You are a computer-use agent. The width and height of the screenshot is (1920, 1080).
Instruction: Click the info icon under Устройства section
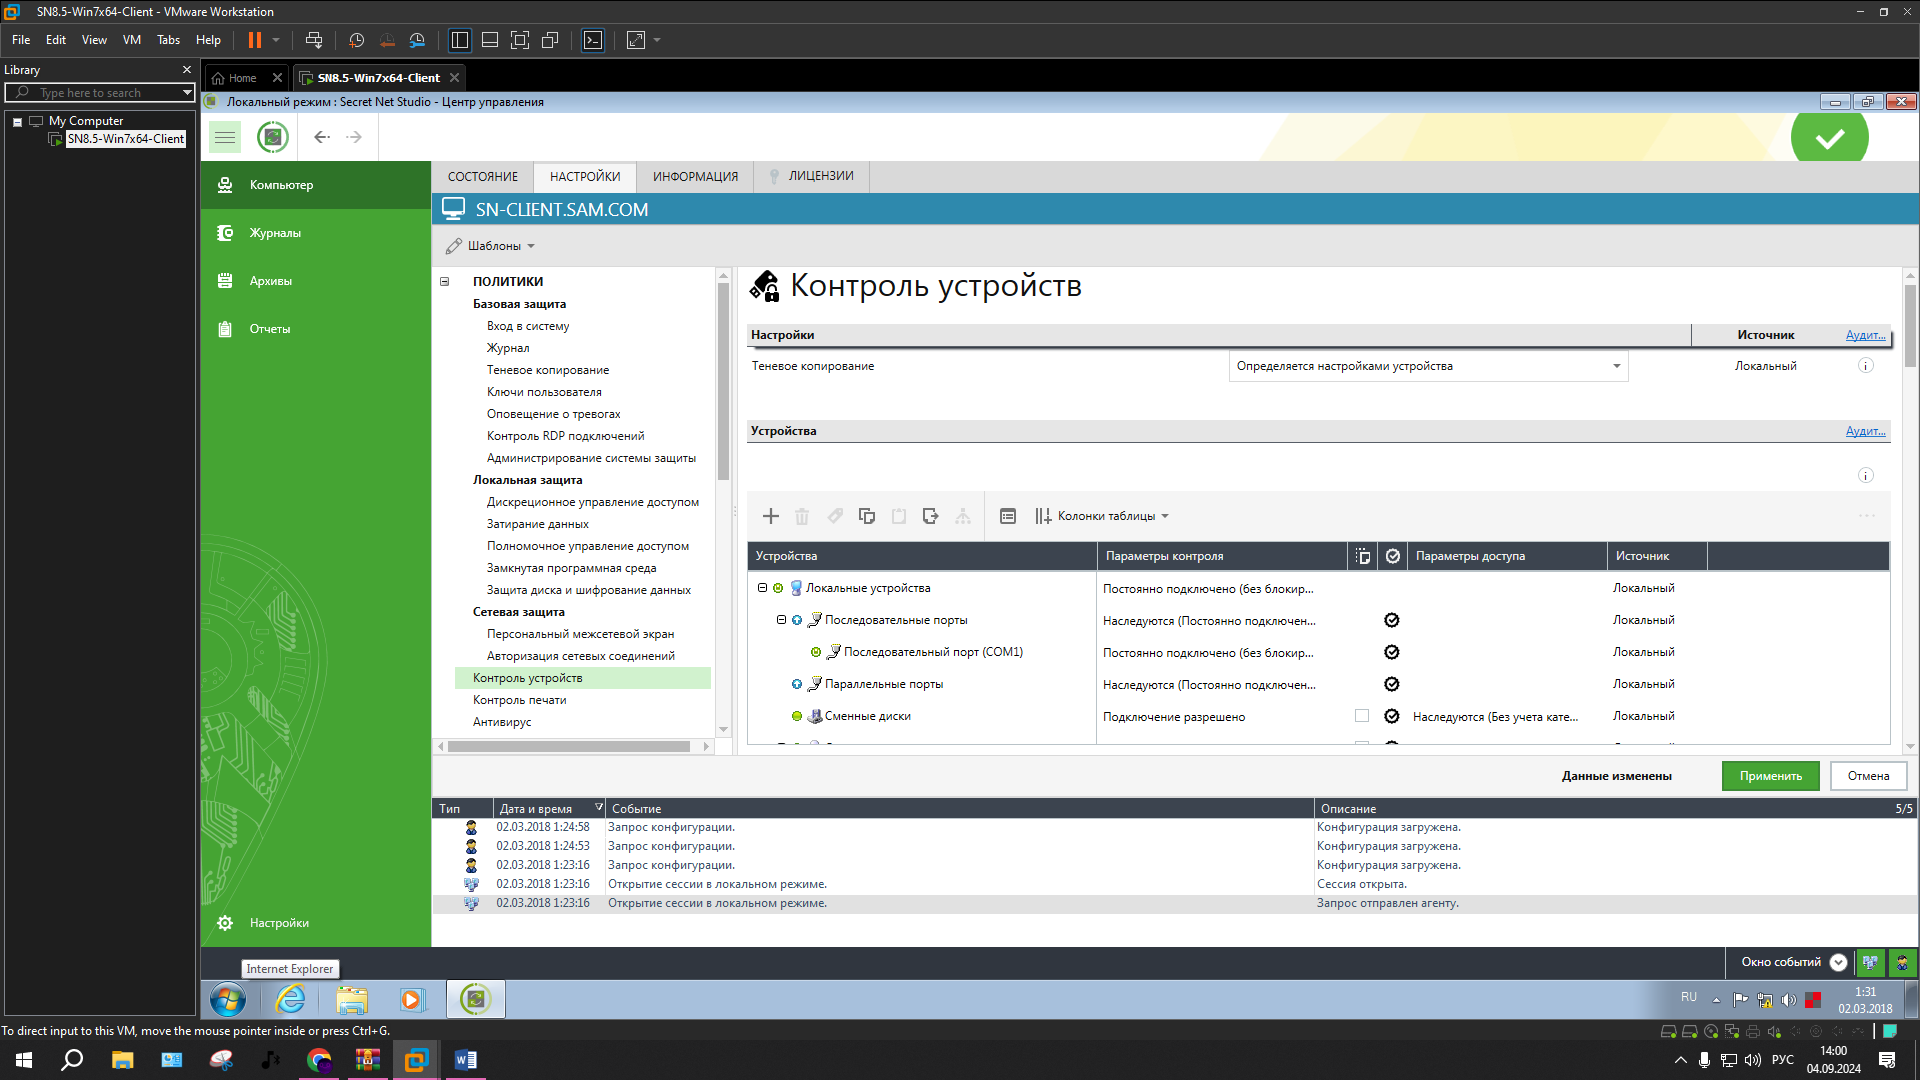click(x=1866, y=475)
